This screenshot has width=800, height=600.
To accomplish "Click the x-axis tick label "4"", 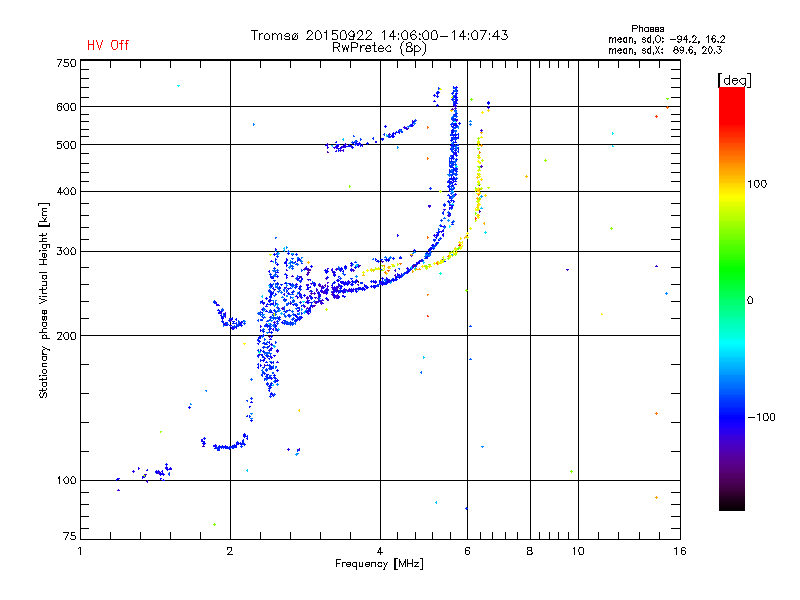I will [x=380, y=551].
